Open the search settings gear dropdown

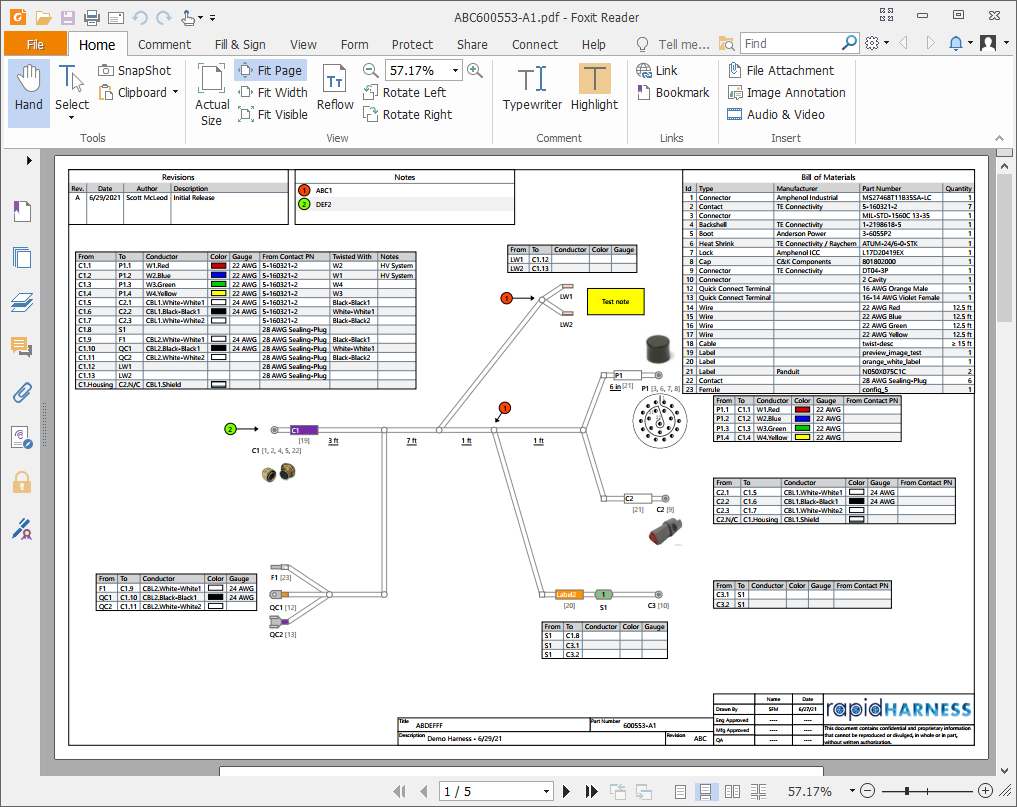(x=876, y=43)
